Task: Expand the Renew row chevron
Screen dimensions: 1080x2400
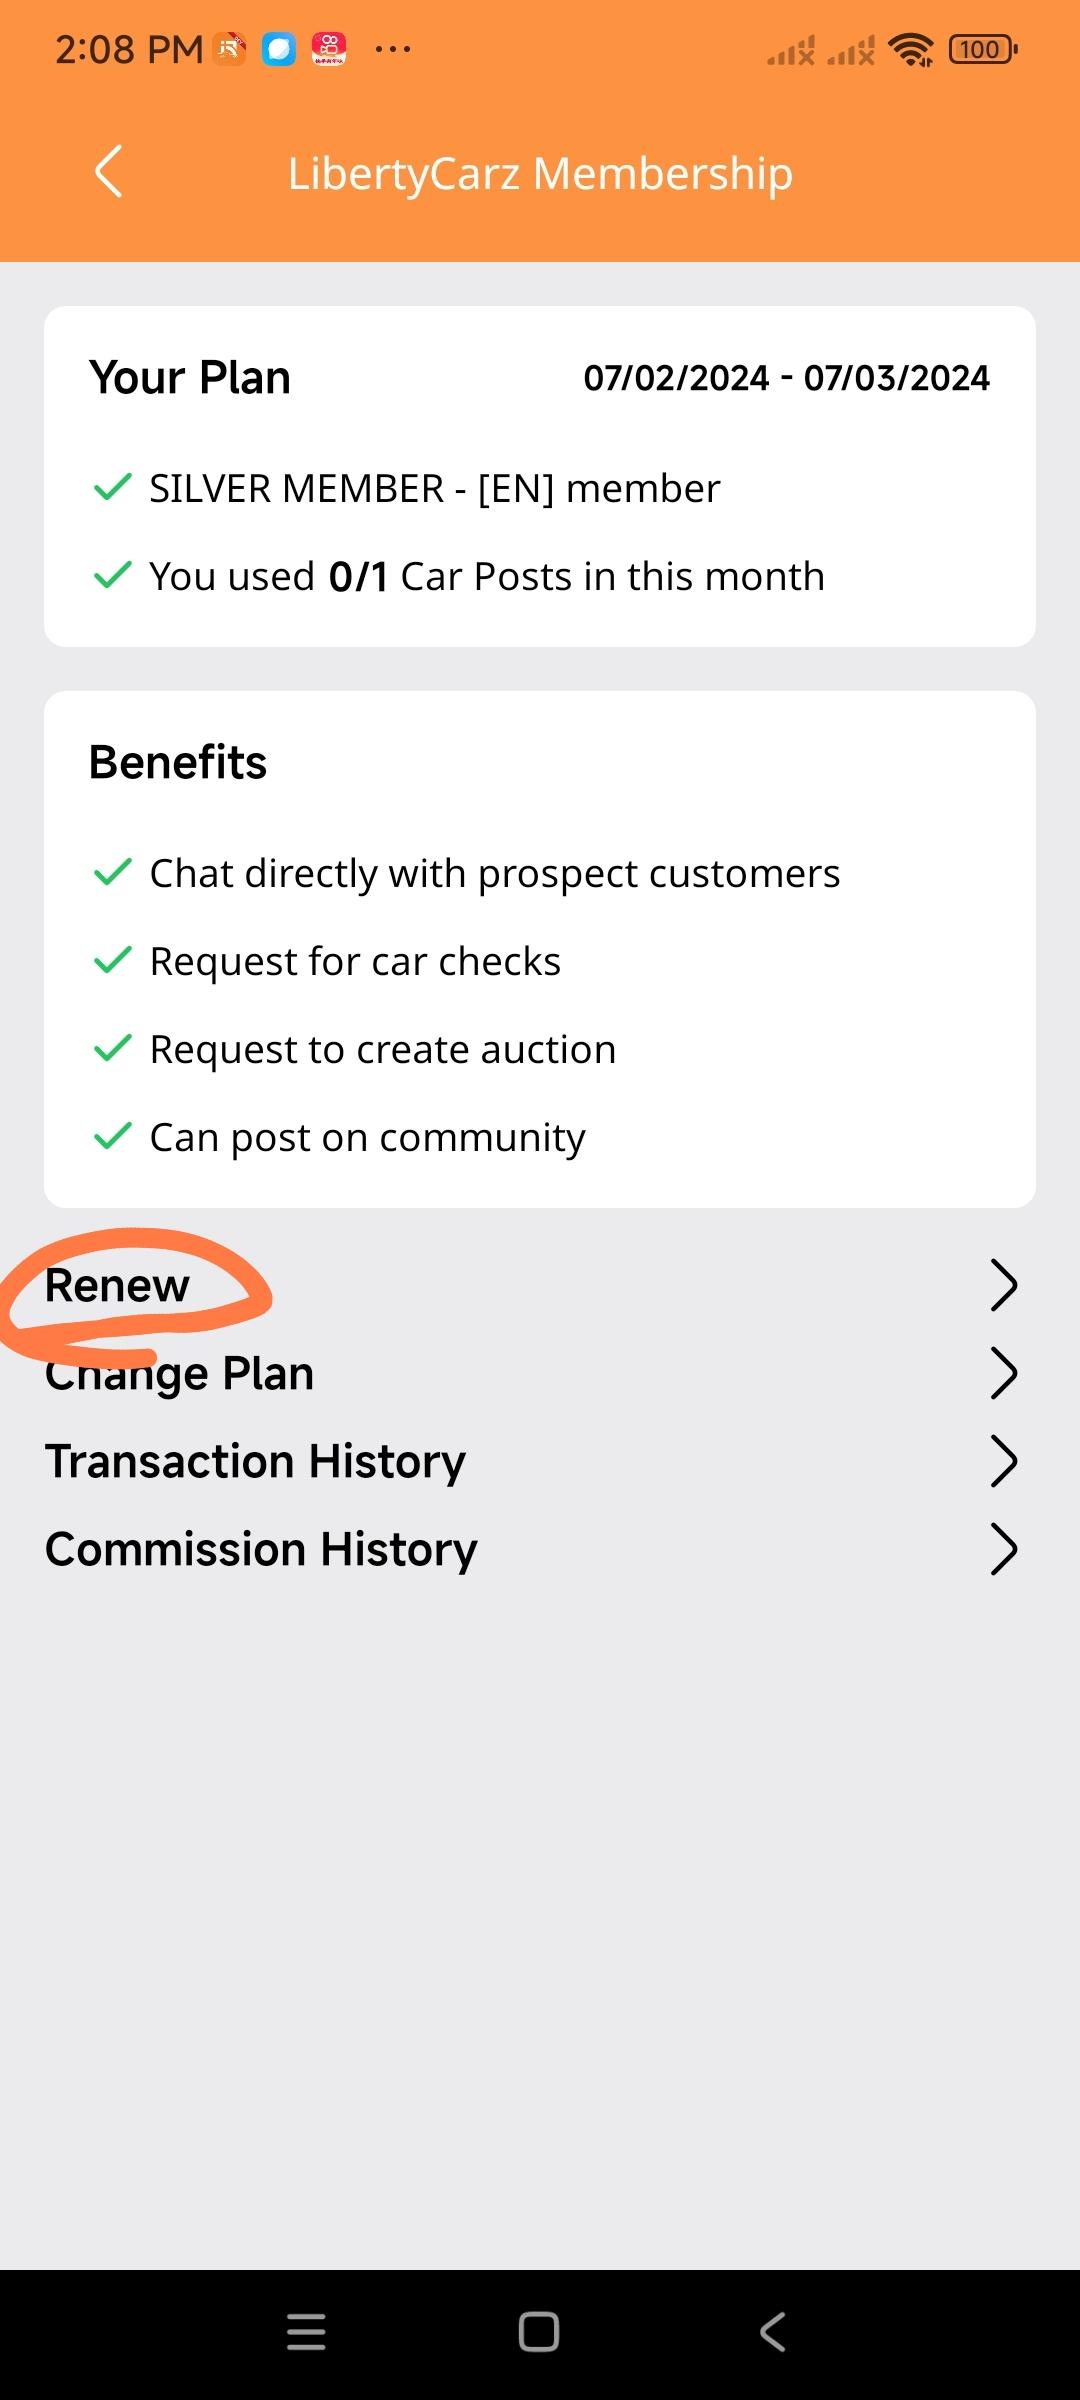Action: (x=1003, y=1285)
